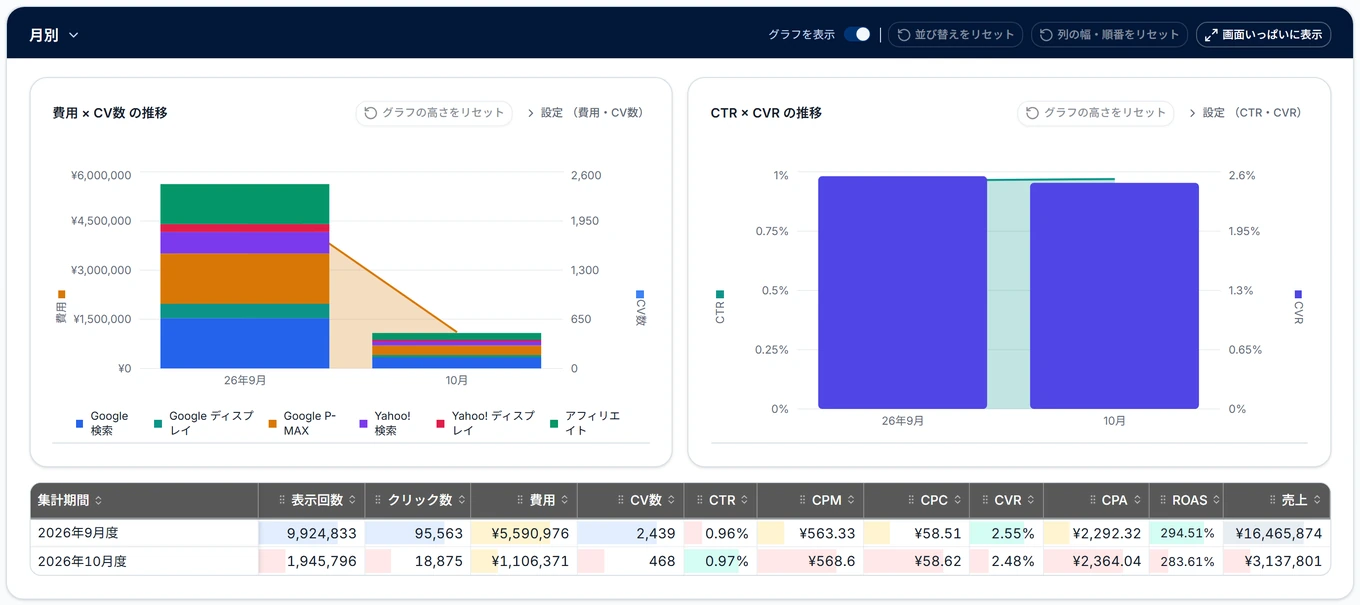Open the 月別 period dropdown
This screenshot has height=605, width=1360.
pos(54,35)
